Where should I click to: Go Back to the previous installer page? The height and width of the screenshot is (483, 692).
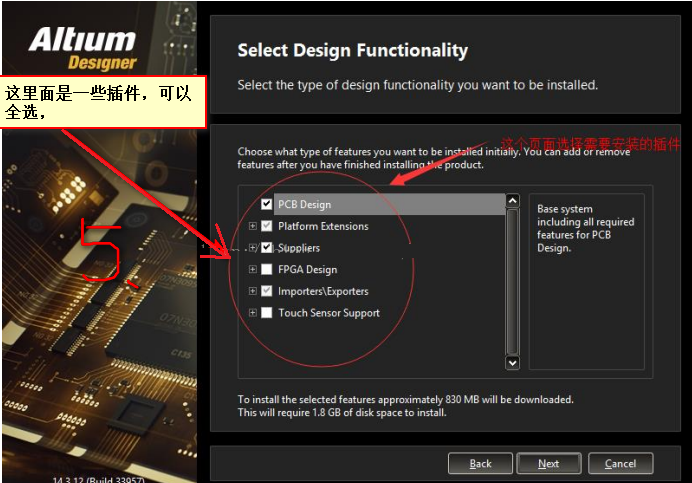click(480, 464)
